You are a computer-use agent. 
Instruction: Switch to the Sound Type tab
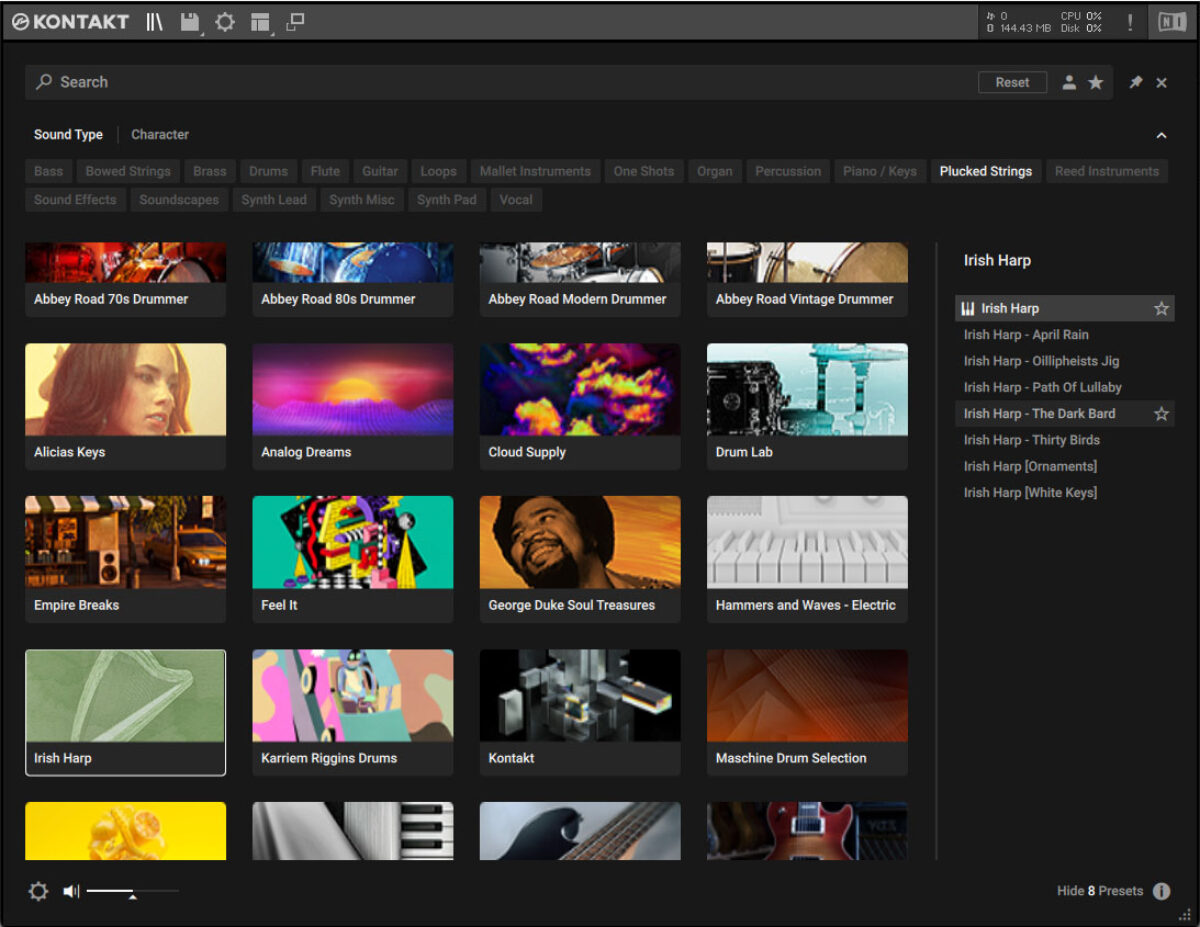(68, 135)
